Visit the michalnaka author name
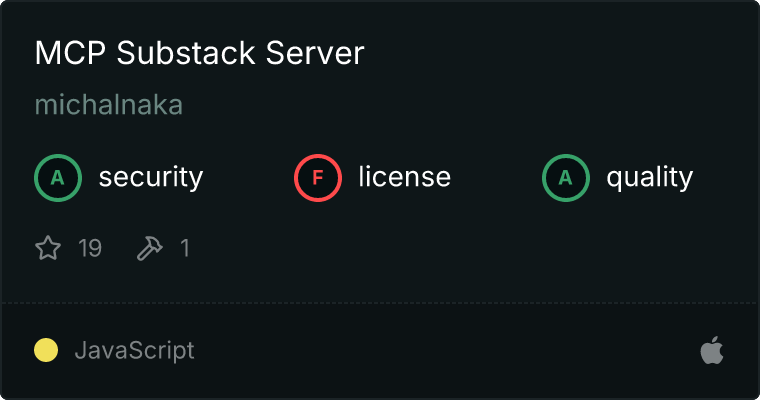This screenshot has height=400, width=760. pyautogui.click(x=108, y=105)
